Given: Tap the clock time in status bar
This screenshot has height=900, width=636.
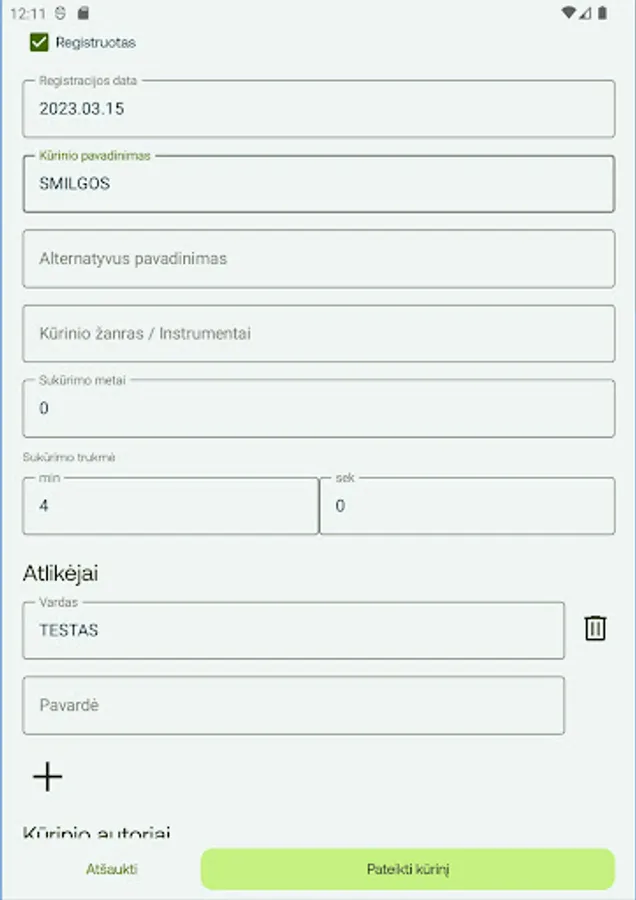Looking at the screenshot, I should click(x=26, y=13).
